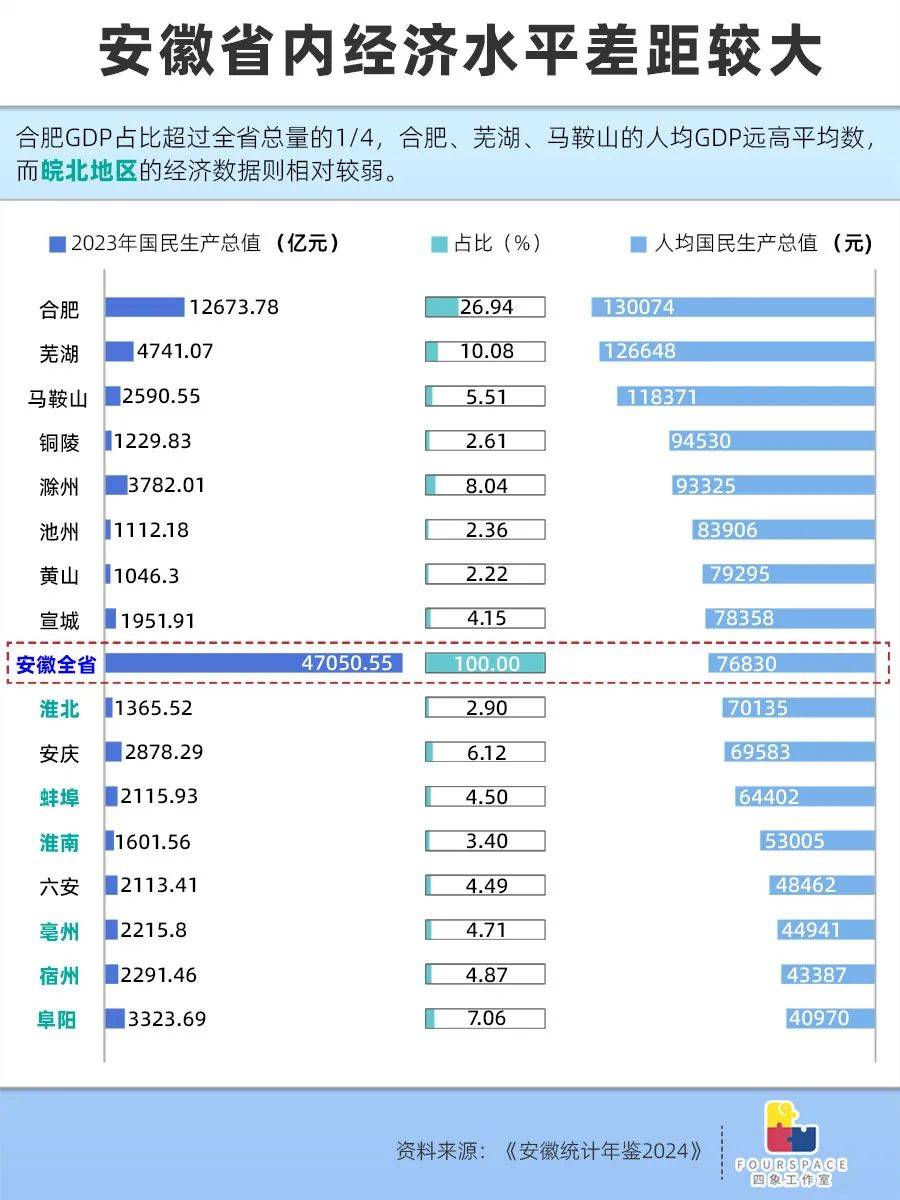Image resolution: width=900 pixels, height=1200 pixels.
Task: Click the 芜湖 row label
Action: 59,354
